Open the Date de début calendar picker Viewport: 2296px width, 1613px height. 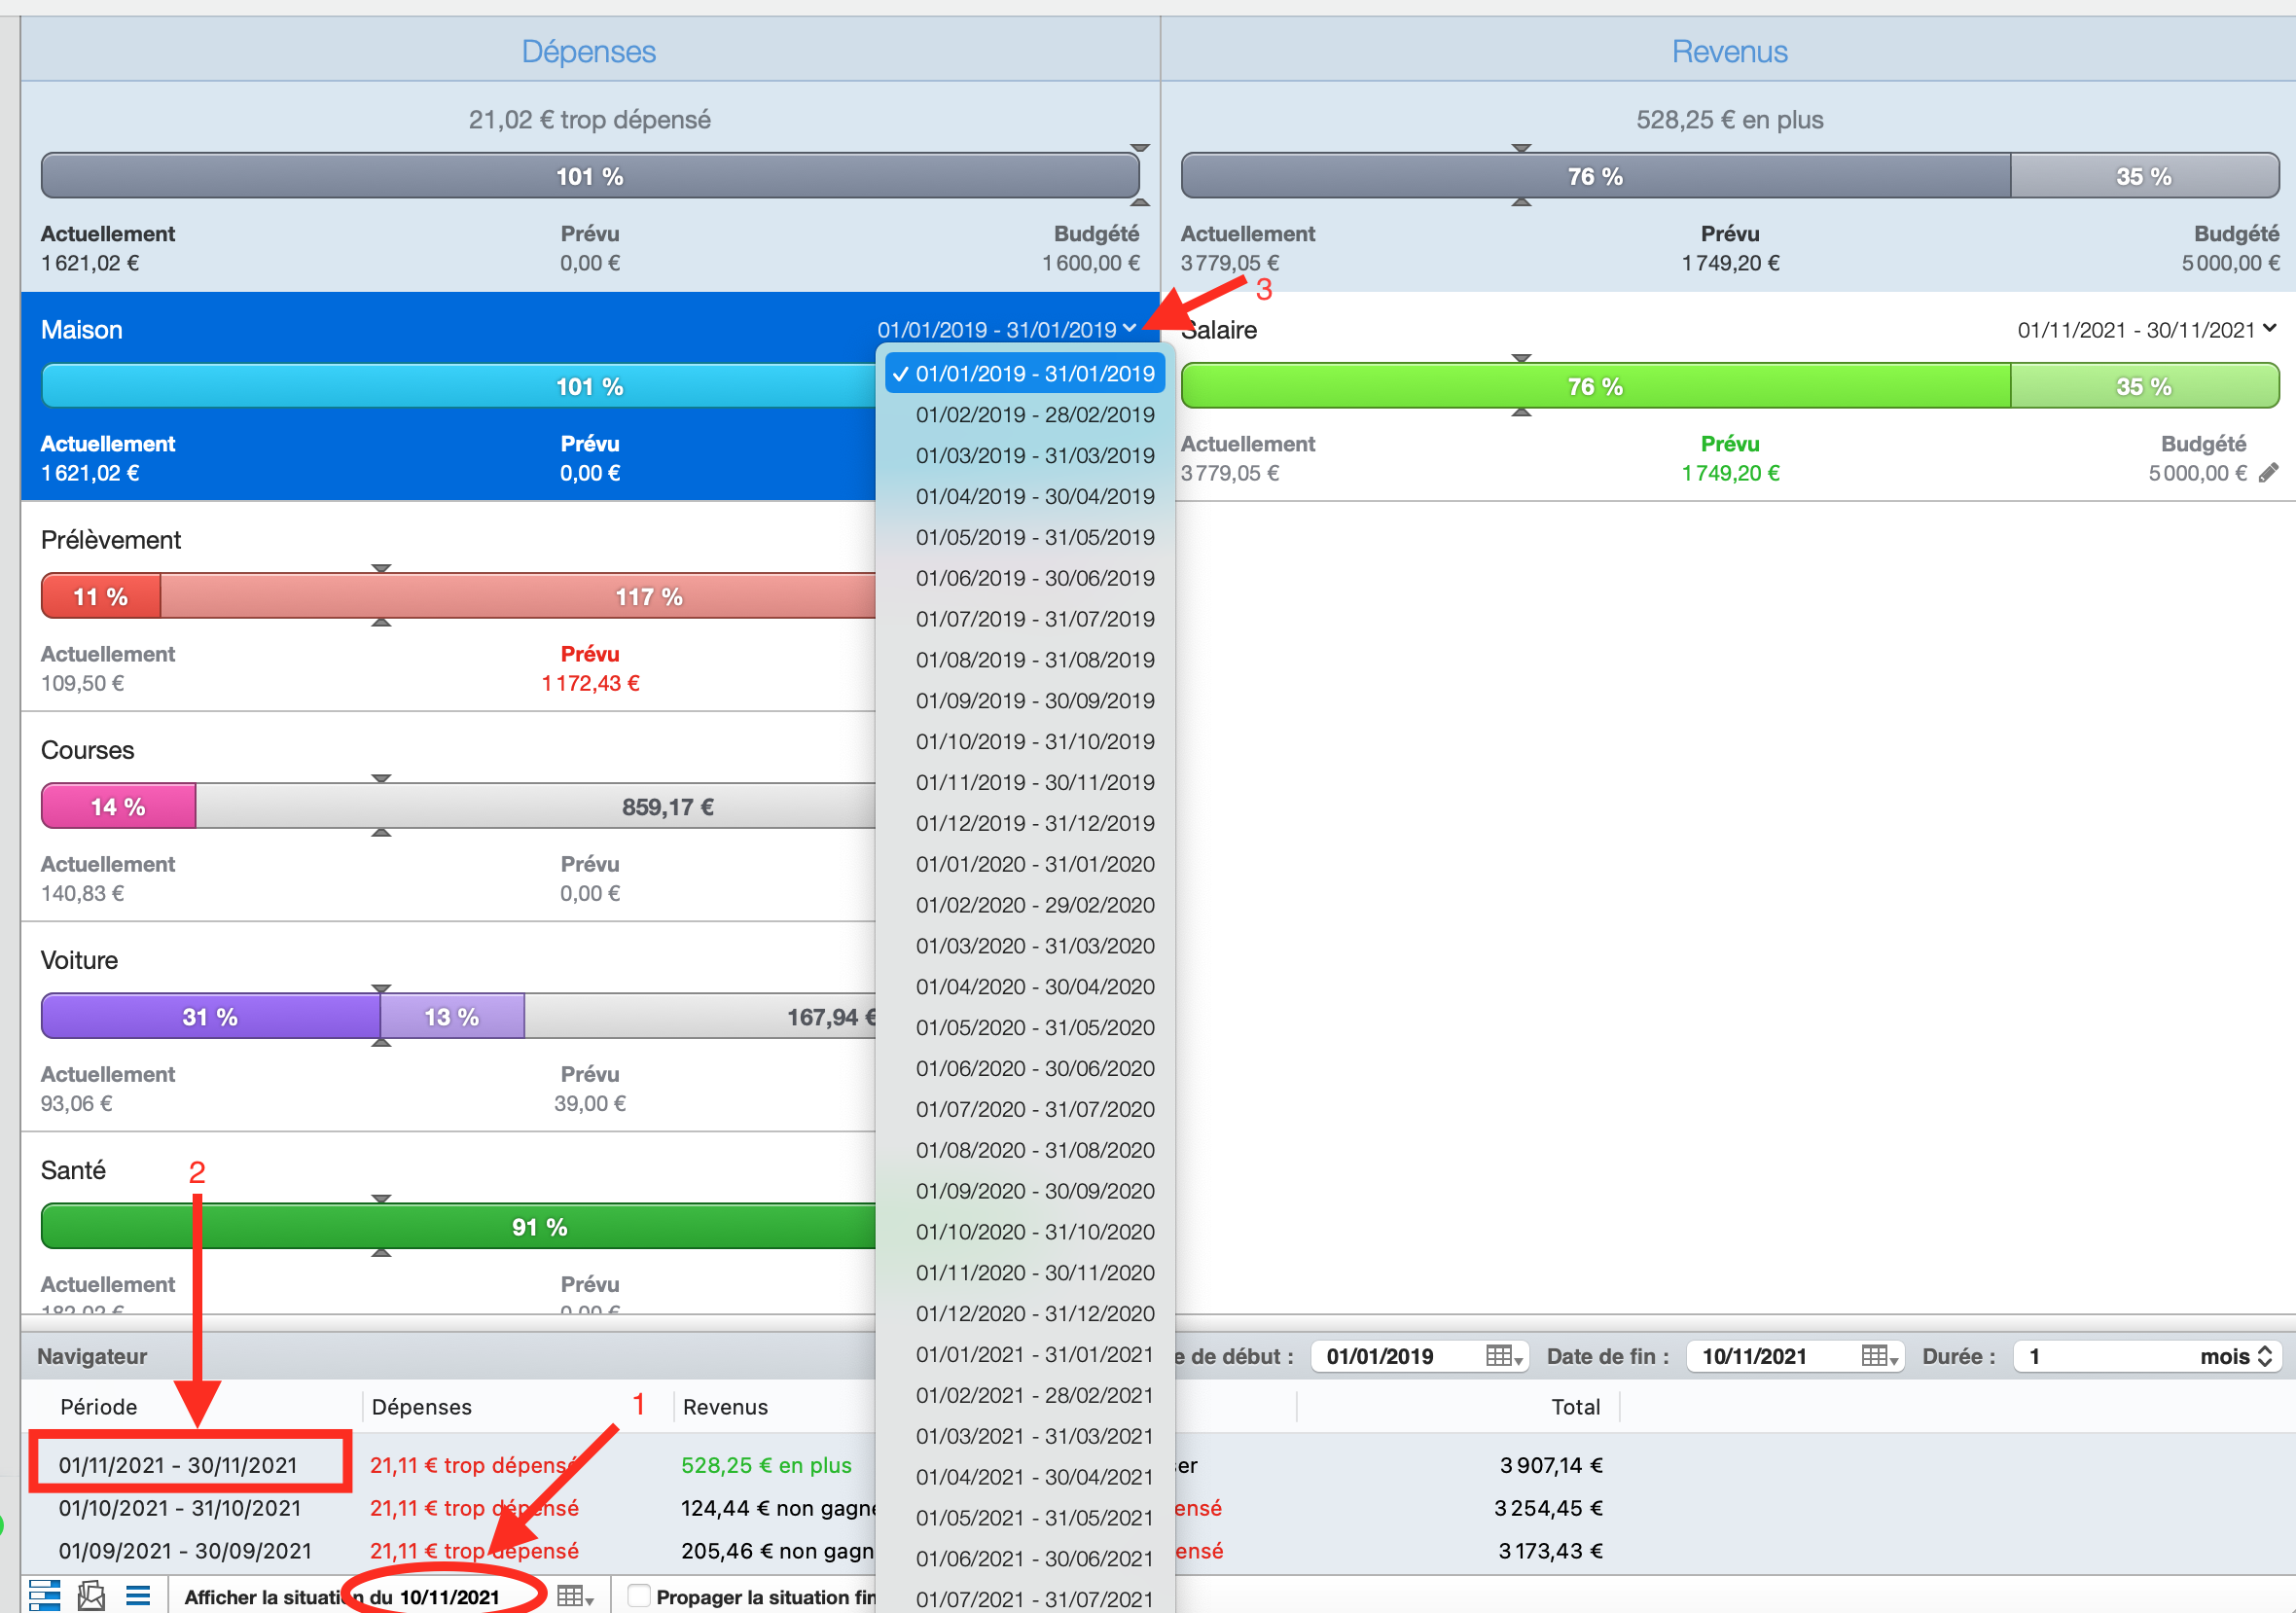tap(1503, 1356)
